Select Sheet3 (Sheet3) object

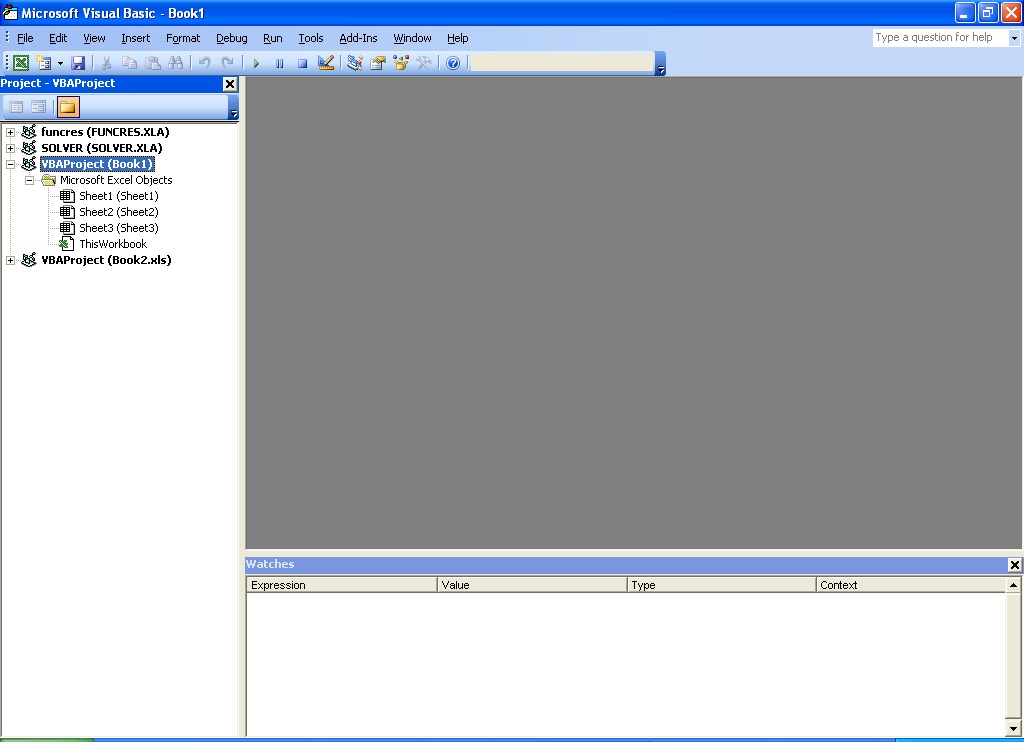point(119,228)
